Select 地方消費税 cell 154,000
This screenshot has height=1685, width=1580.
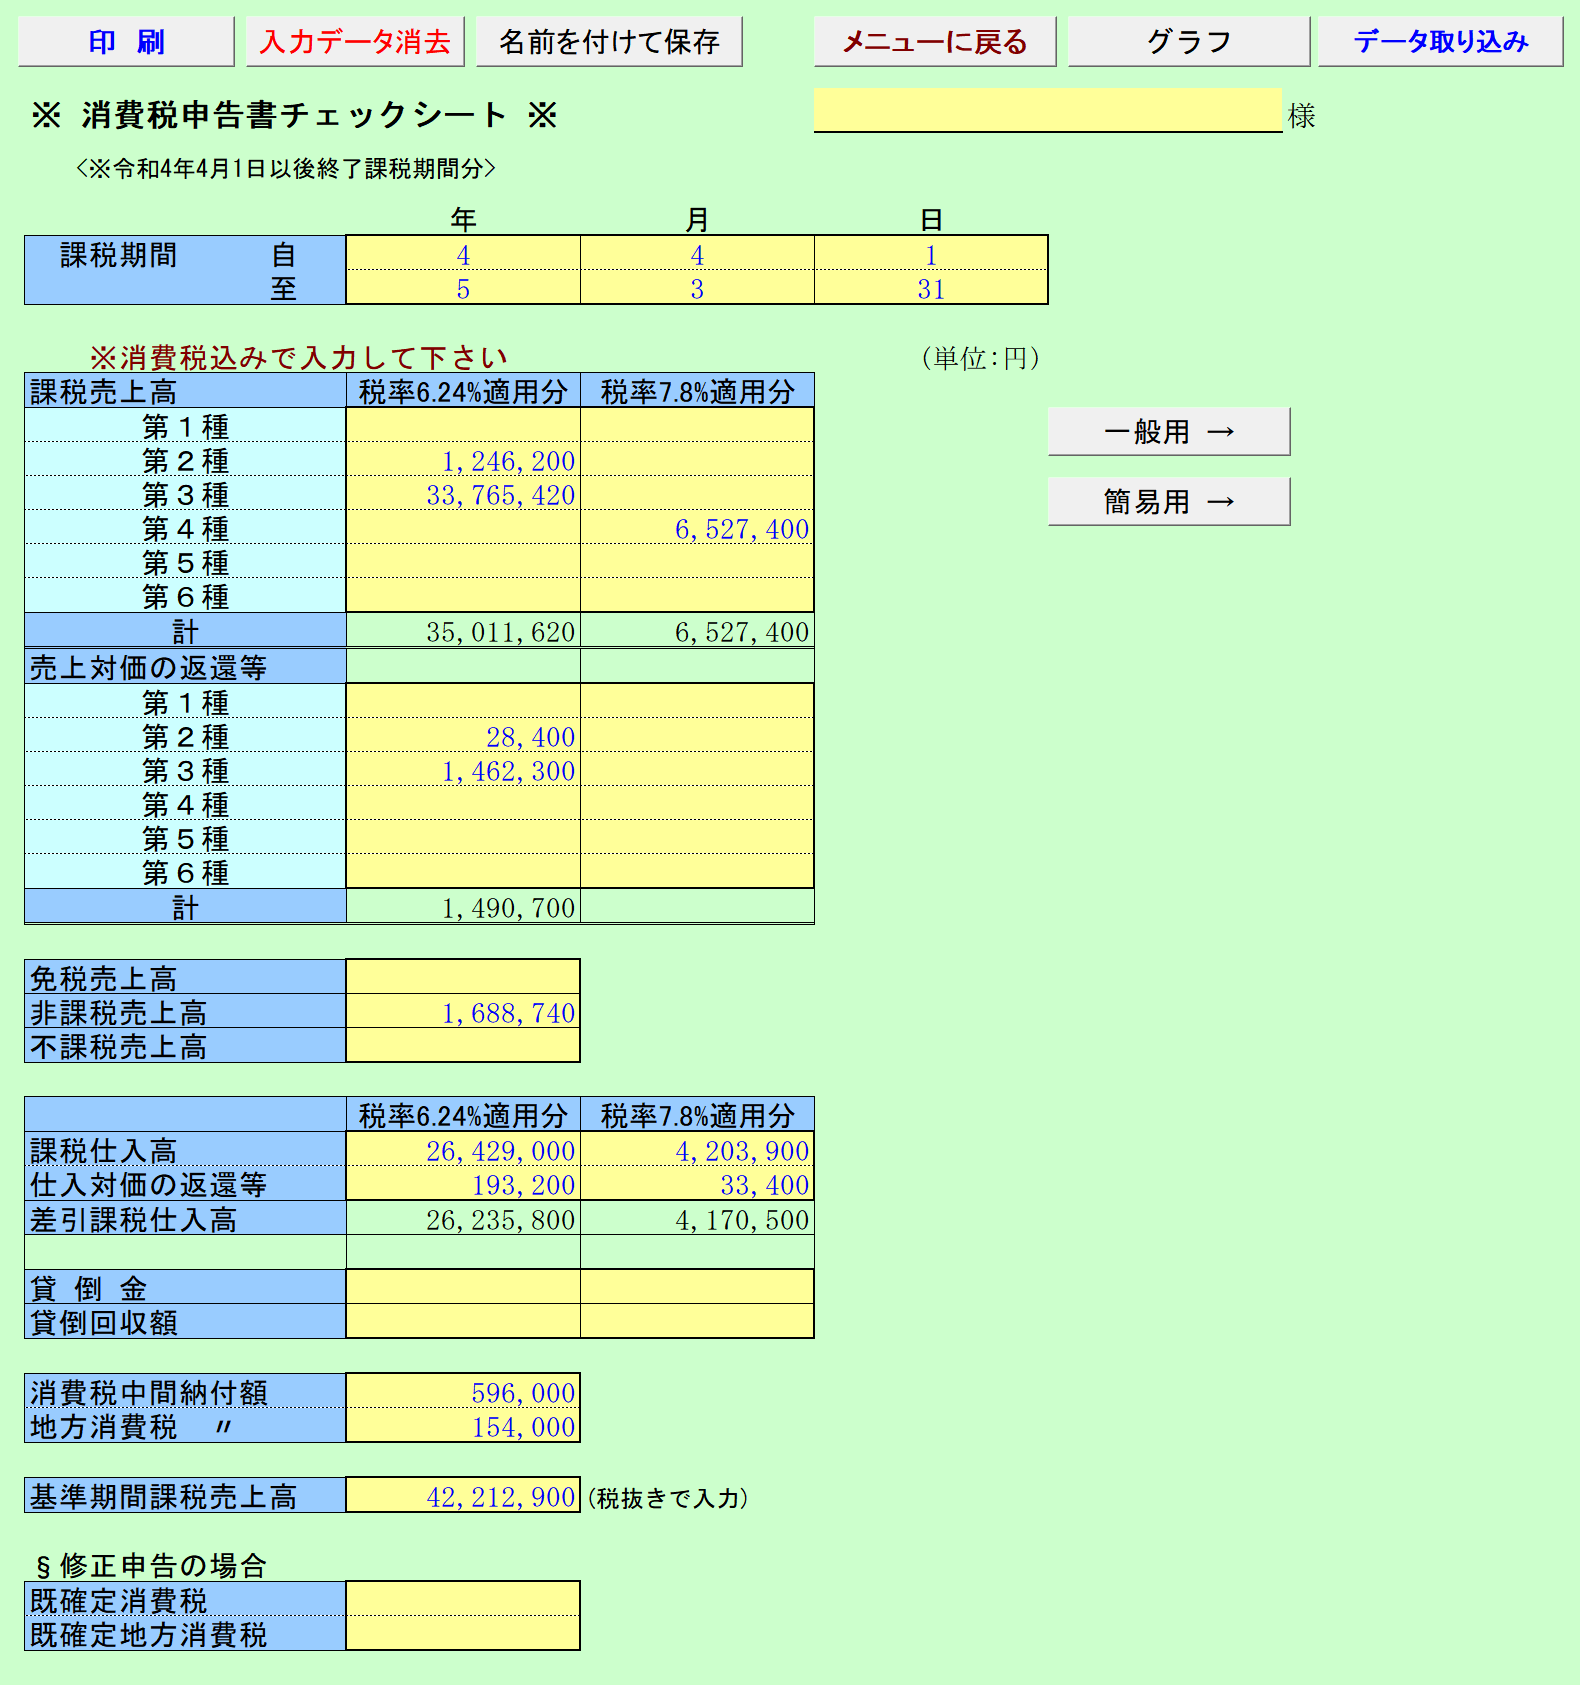tap(463, 1426)
